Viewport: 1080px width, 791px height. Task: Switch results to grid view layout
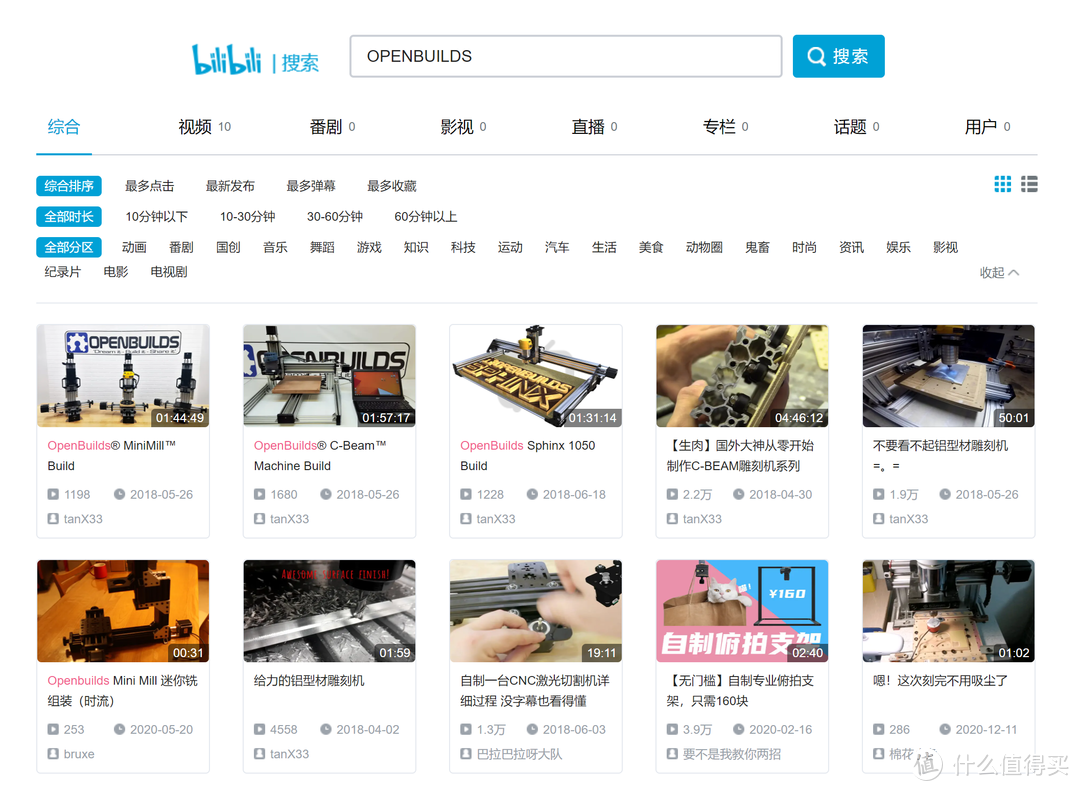(1003, 184)
